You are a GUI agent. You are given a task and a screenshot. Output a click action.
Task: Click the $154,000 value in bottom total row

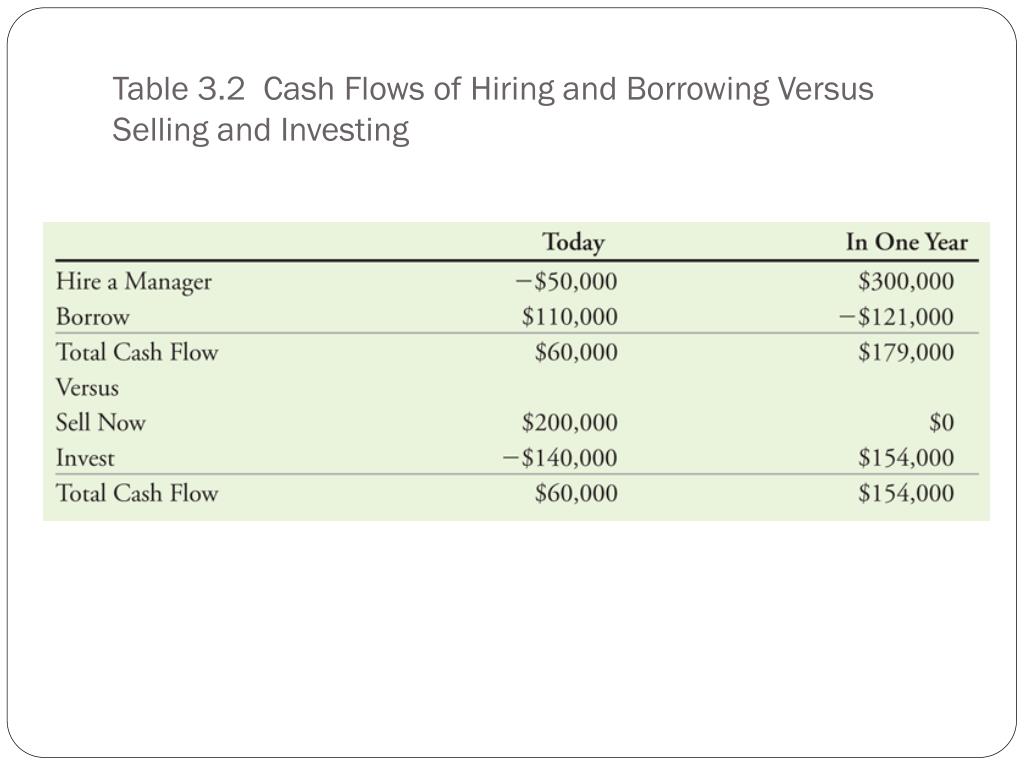pyautogui.click(x=906, y=493)
